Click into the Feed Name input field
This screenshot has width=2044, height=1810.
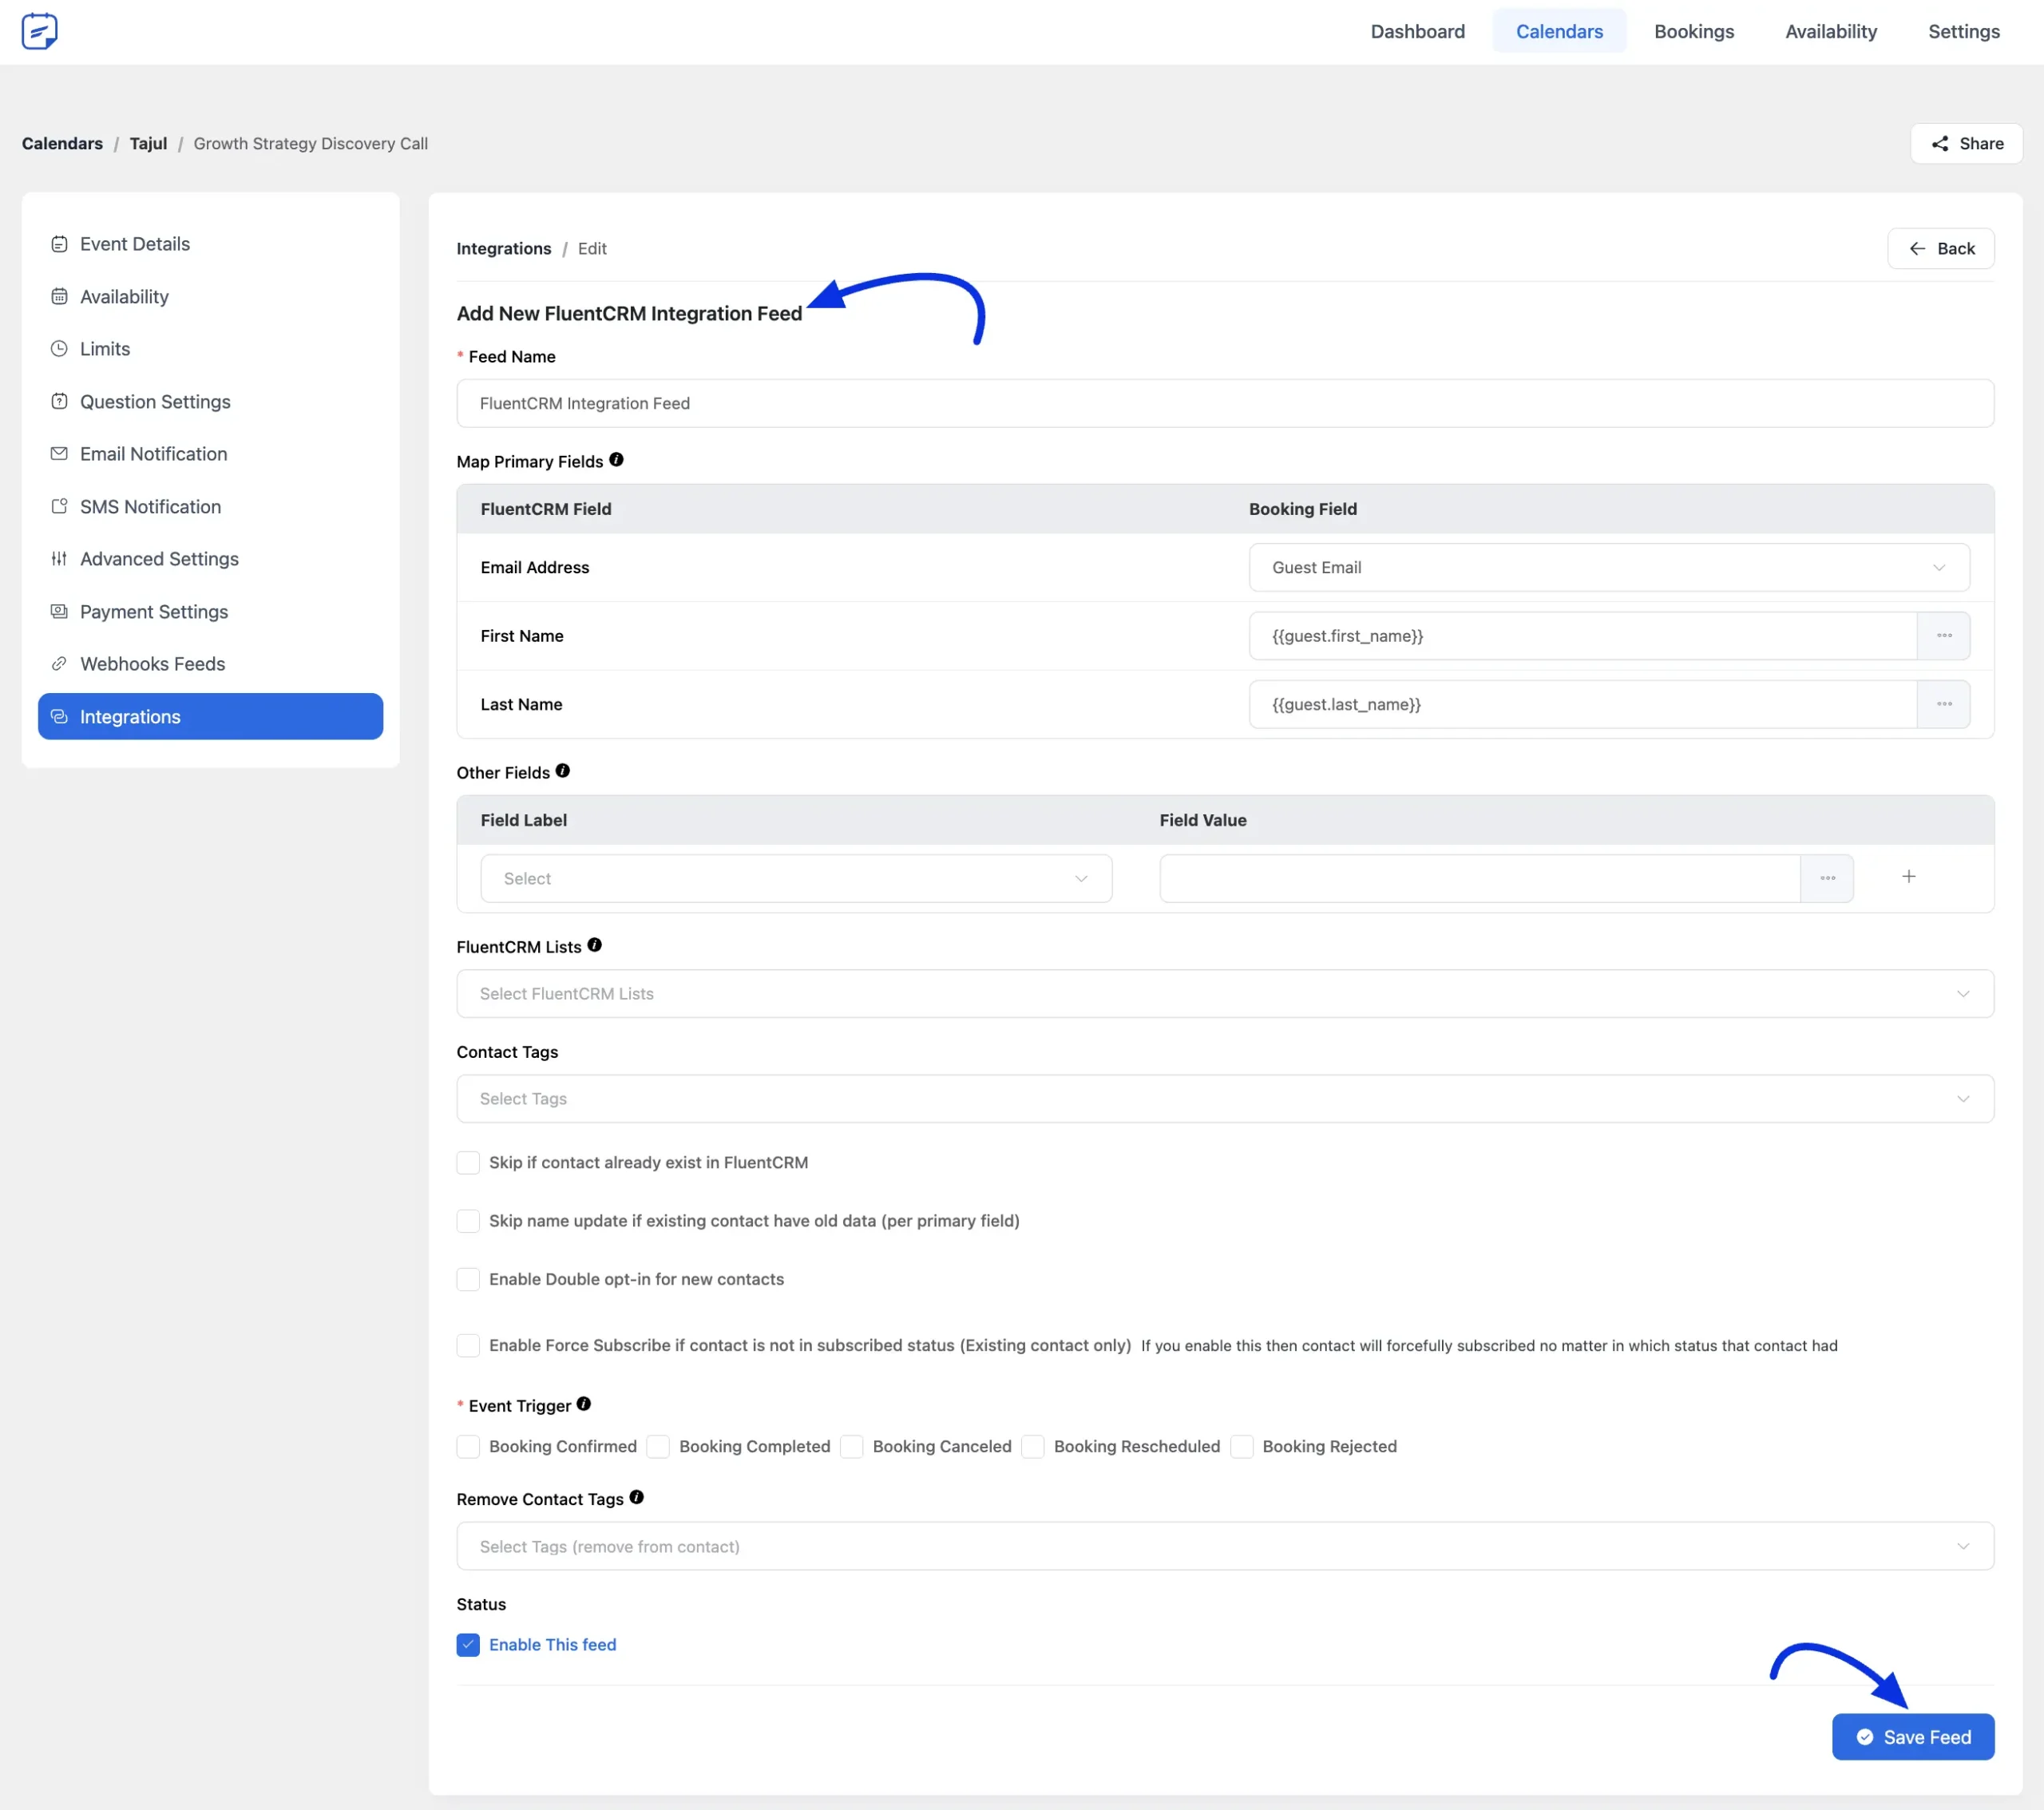[1224, 404]
